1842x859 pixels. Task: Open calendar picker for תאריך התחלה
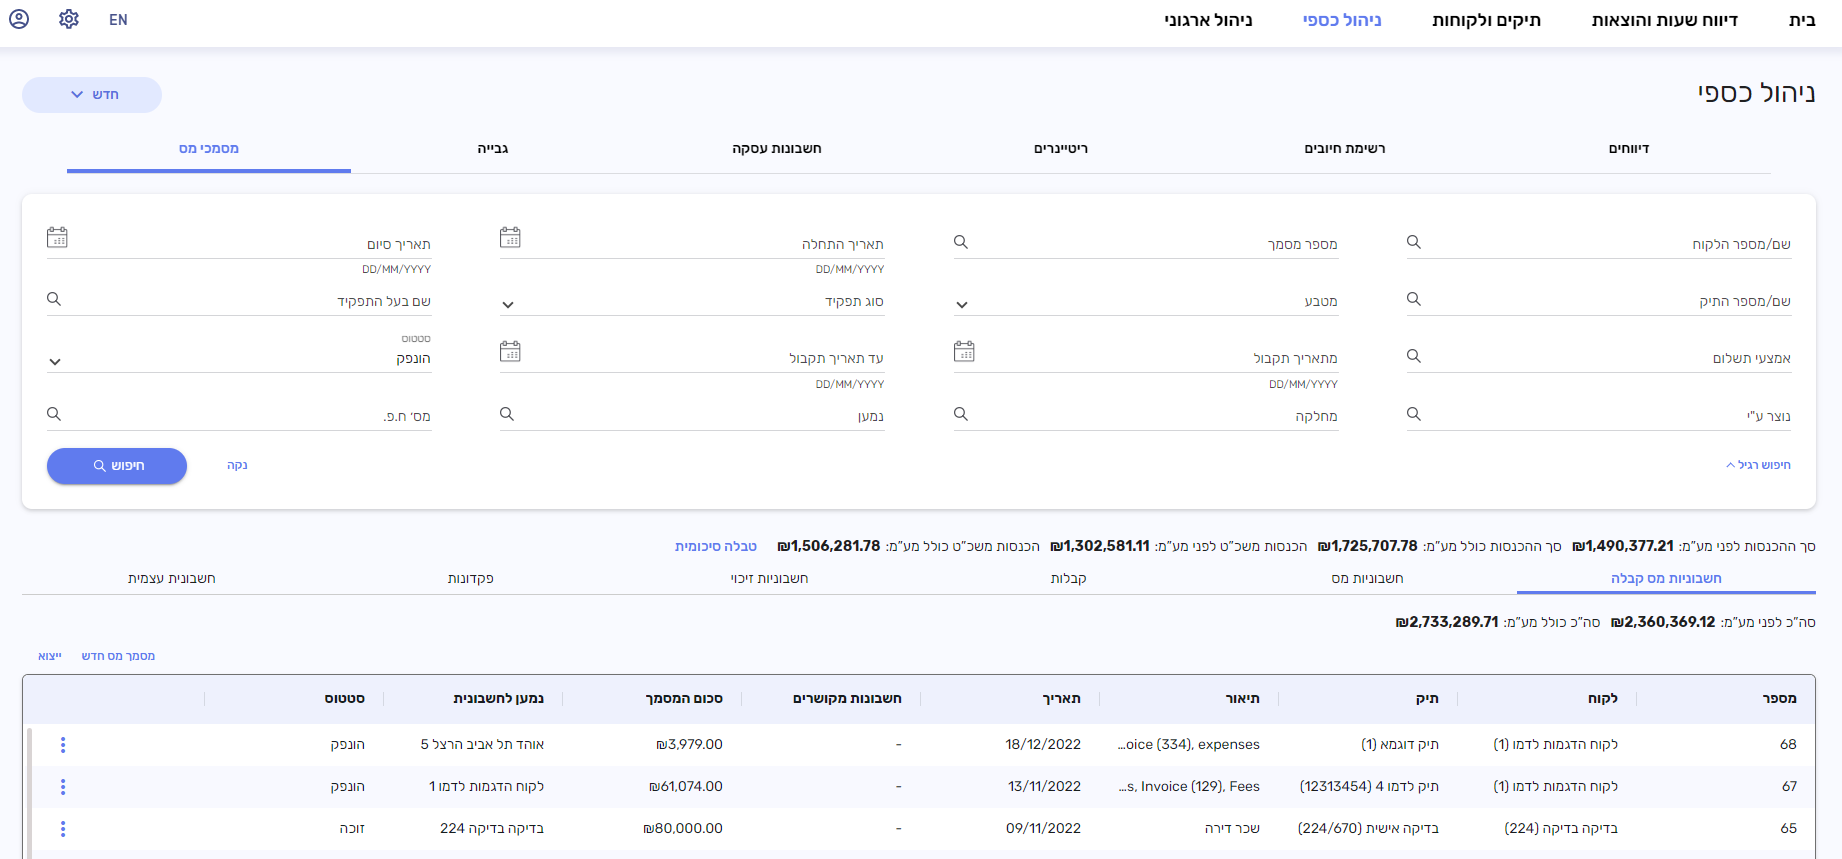510,238
